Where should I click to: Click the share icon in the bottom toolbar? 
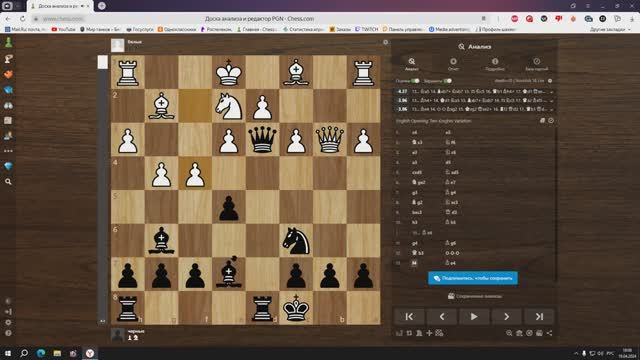tap(549, 333)
